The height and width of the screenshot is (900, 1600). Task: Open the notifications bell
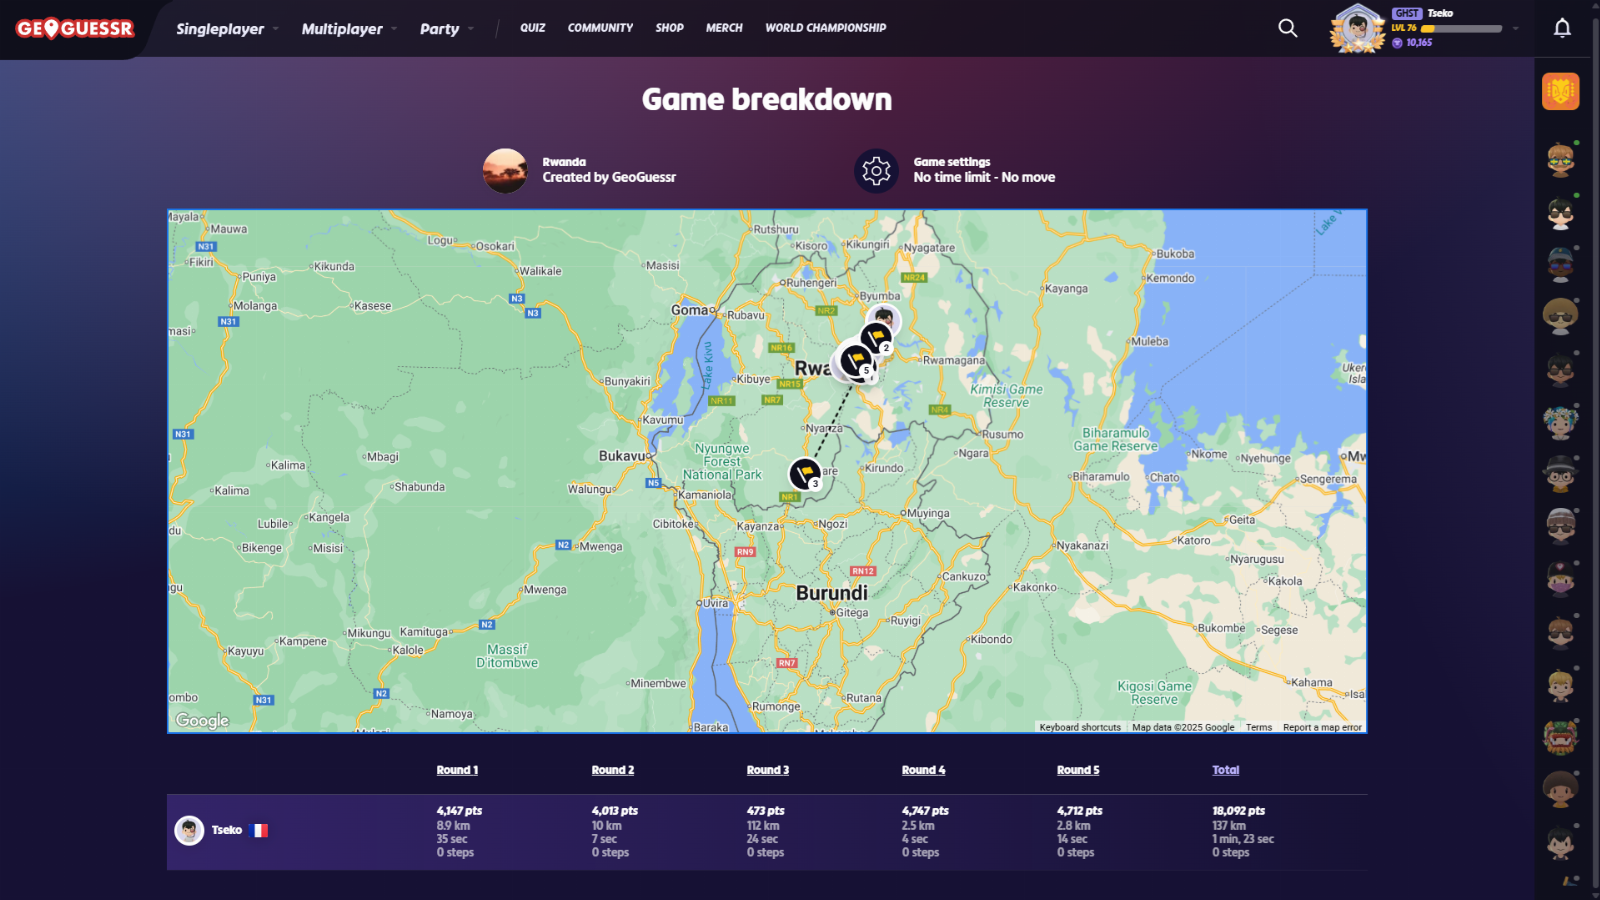point(1562,28)
